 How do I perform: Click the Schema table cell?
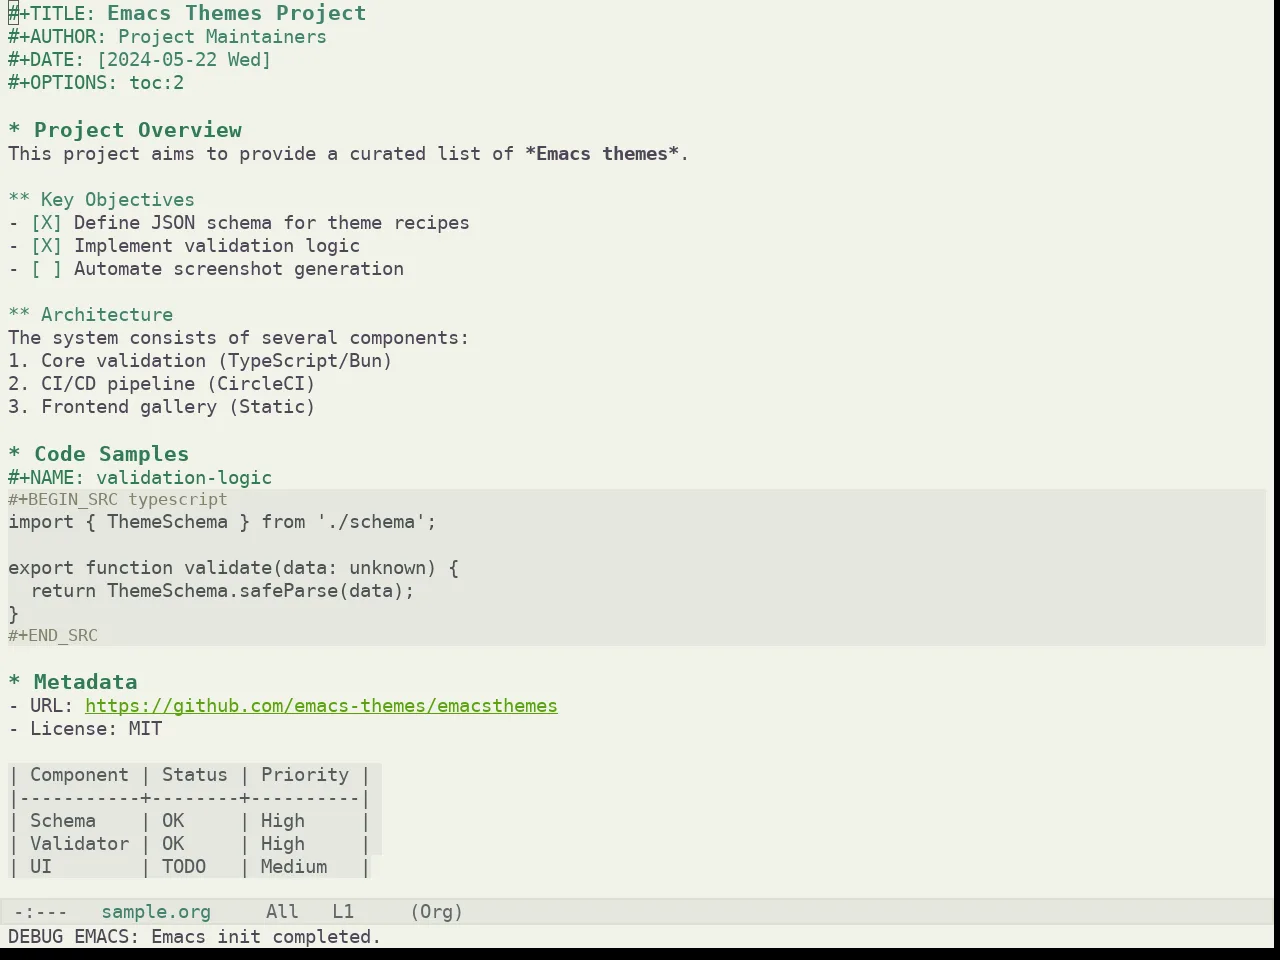click(x=63, y=821)
